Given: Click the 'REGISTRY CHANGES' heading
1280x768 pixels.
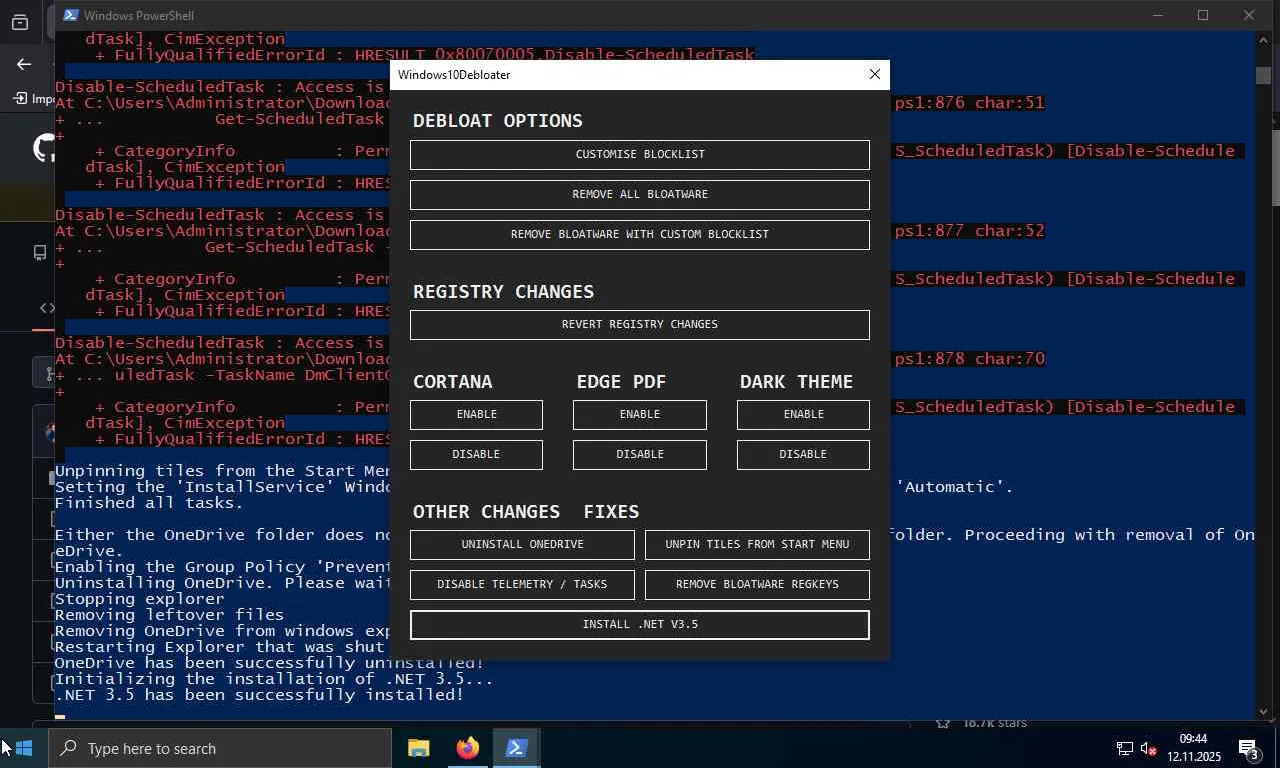Looking at the screenshot, I should (504, 291).
